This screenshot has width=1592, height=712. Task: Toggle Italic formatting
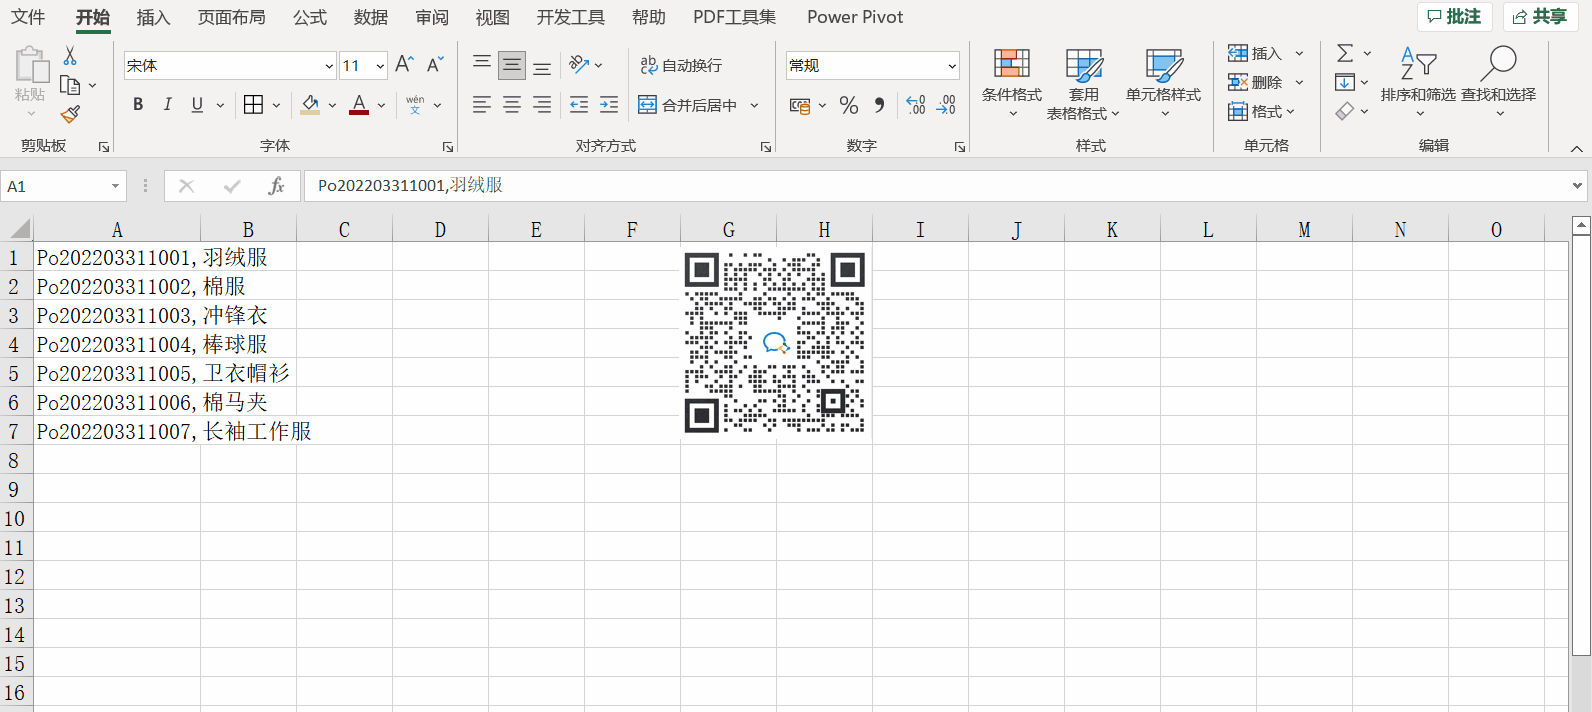[x=167, y=105]
